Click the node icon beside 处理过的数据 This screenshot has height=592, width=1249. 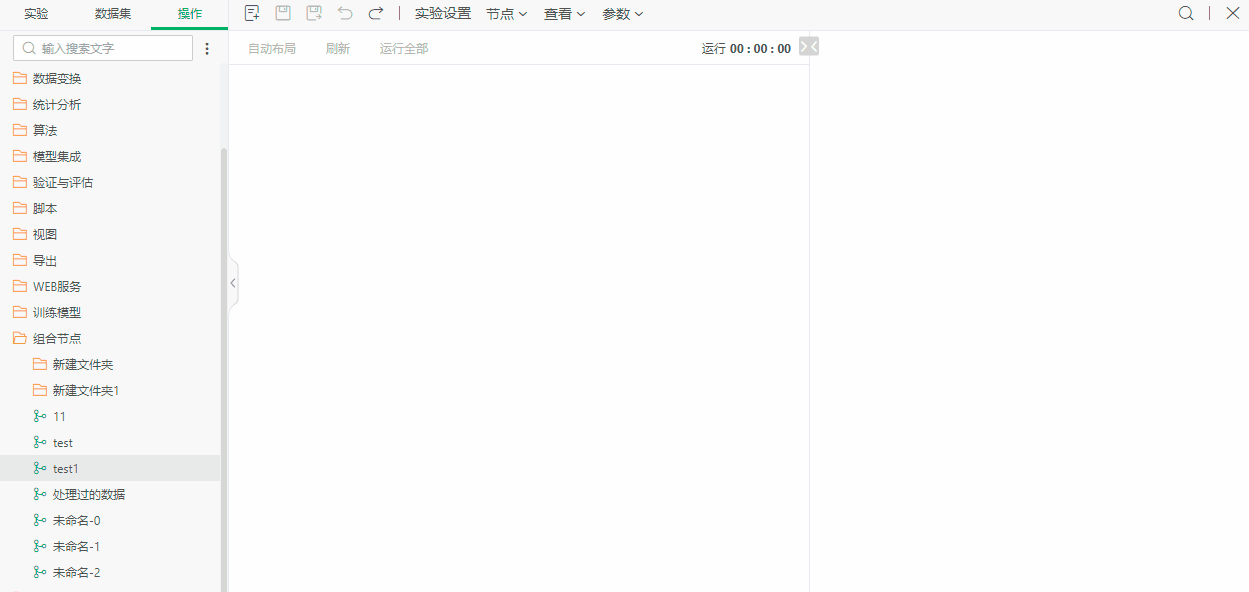[40, 494]
